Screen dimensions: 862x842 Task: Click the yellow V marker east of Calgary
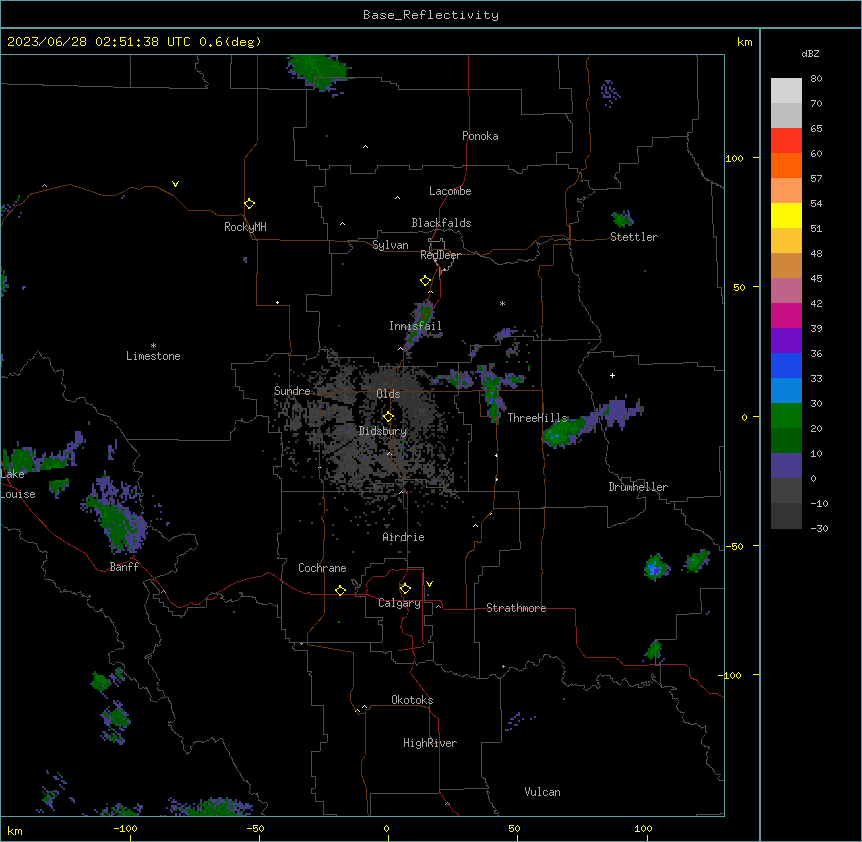429,584
